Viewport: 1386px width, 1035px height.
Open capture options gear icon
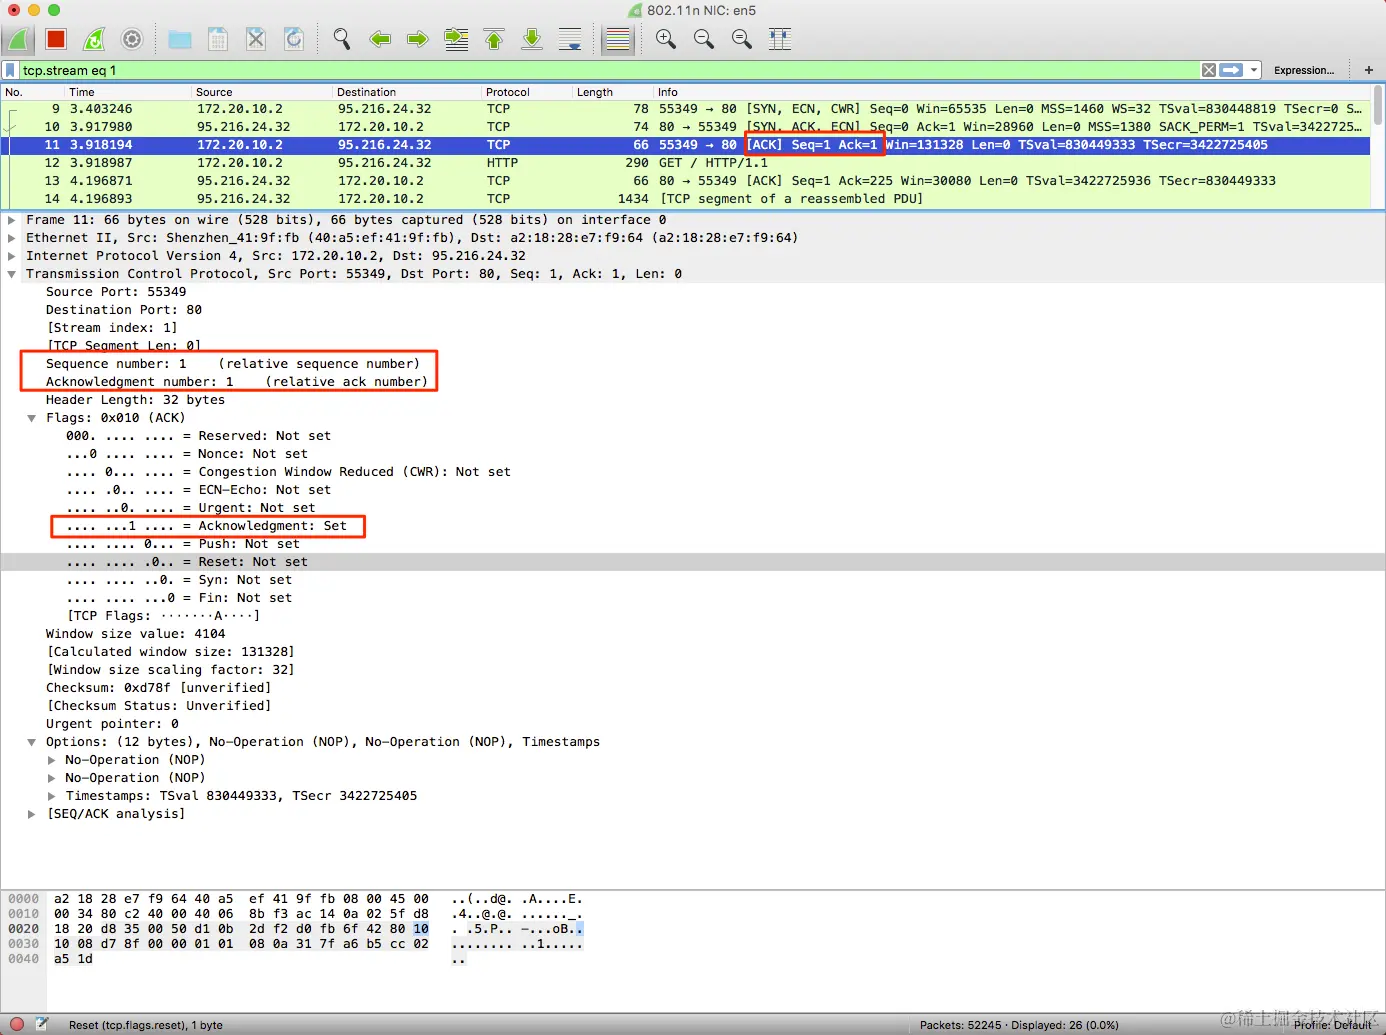pyautogui.click(x=132, y=39)
